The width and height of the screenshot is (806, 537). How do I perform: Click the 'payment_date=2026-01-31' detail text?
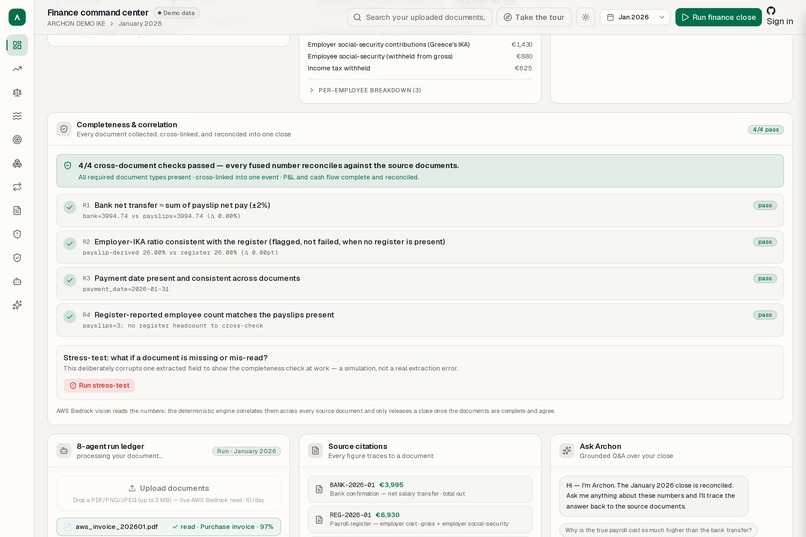point(125,289)
